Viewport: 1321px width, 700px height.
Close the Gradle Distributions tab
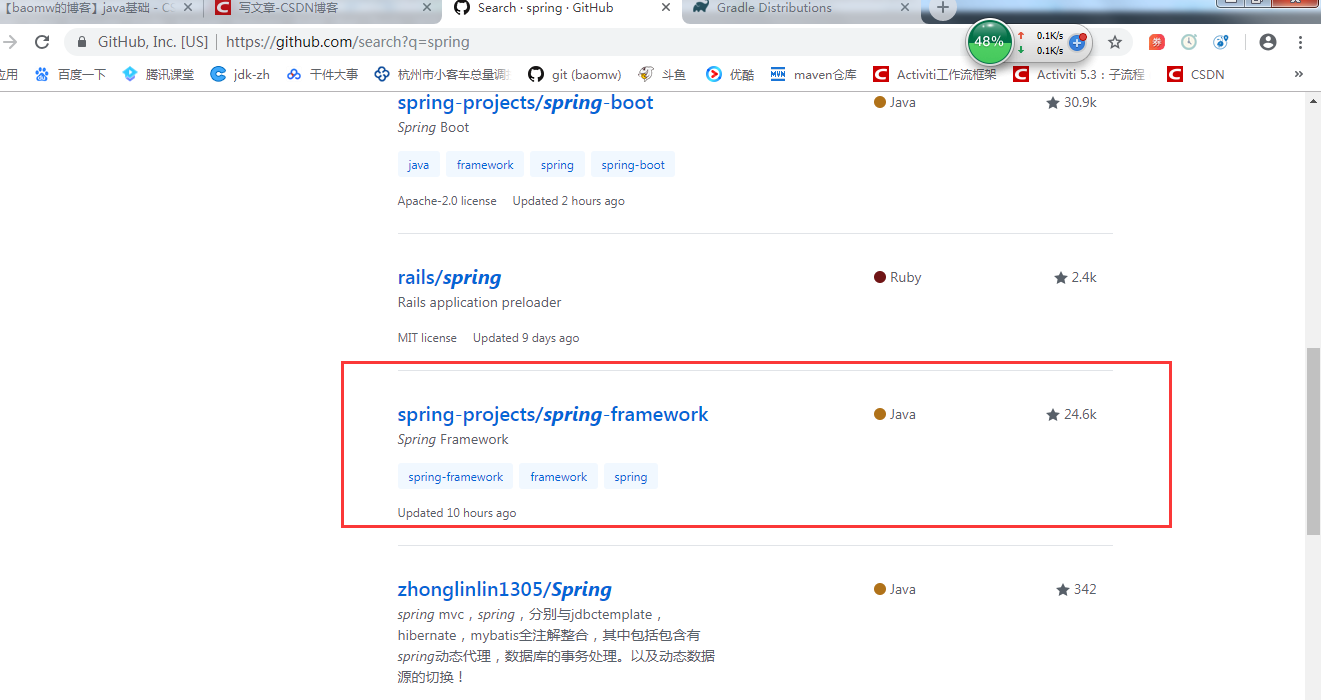(x=905, y=8)
